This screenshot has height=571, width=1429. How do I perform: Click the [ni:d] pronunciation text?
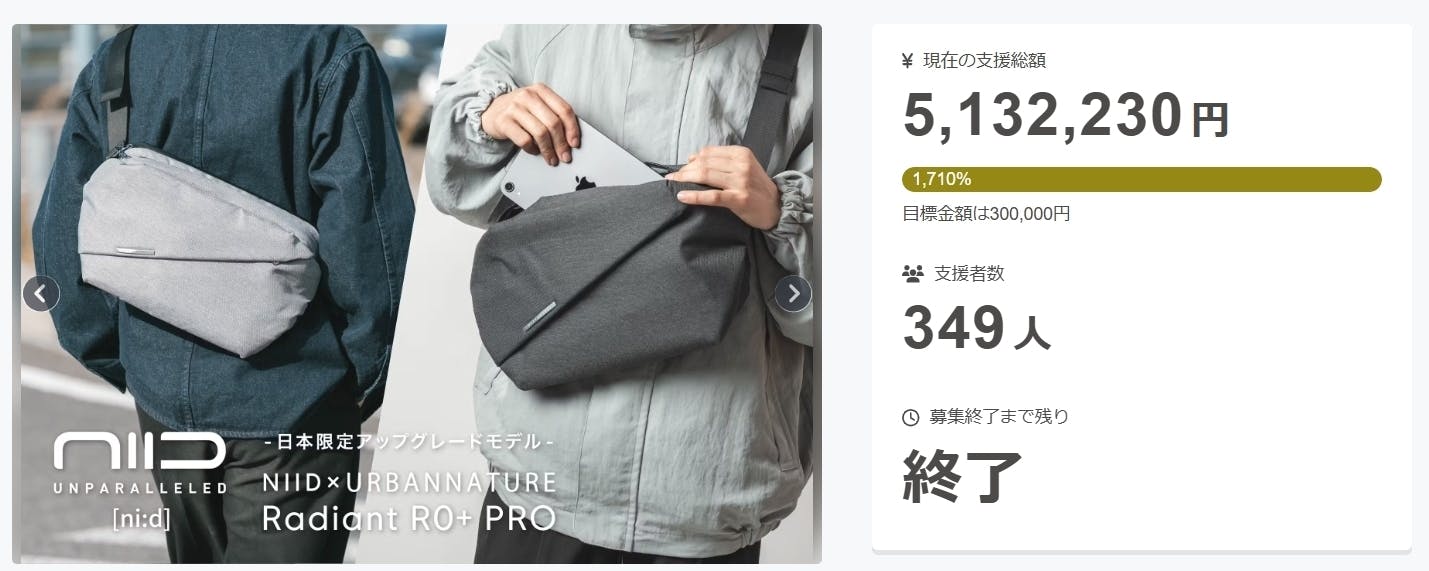(x=139, y=518)
